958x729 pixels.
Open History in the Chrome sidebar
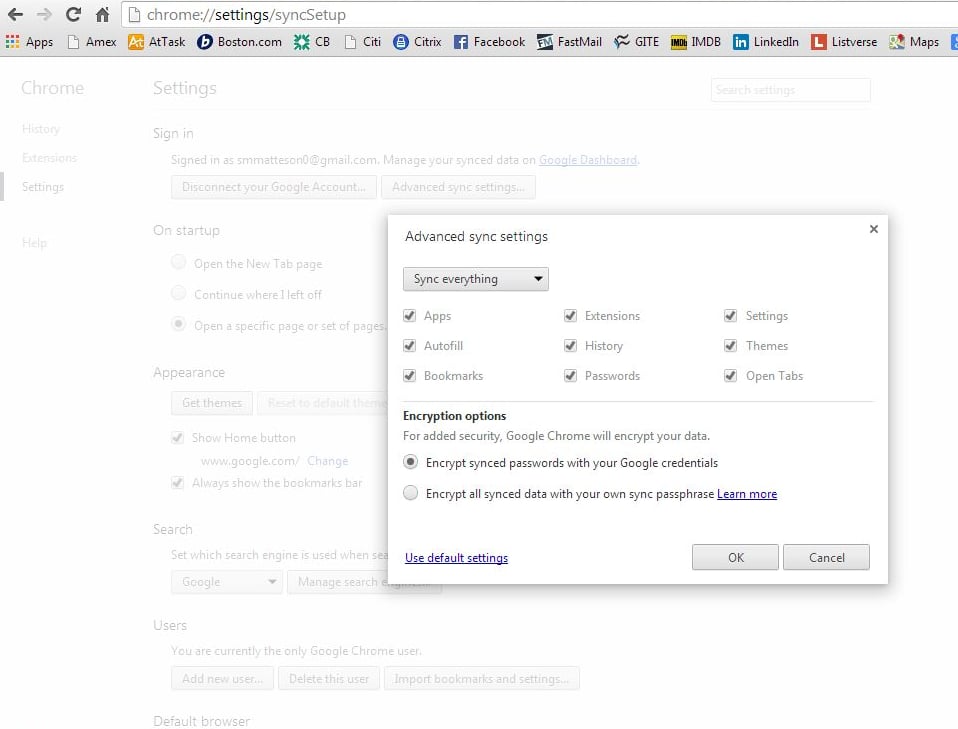[41, 129]
